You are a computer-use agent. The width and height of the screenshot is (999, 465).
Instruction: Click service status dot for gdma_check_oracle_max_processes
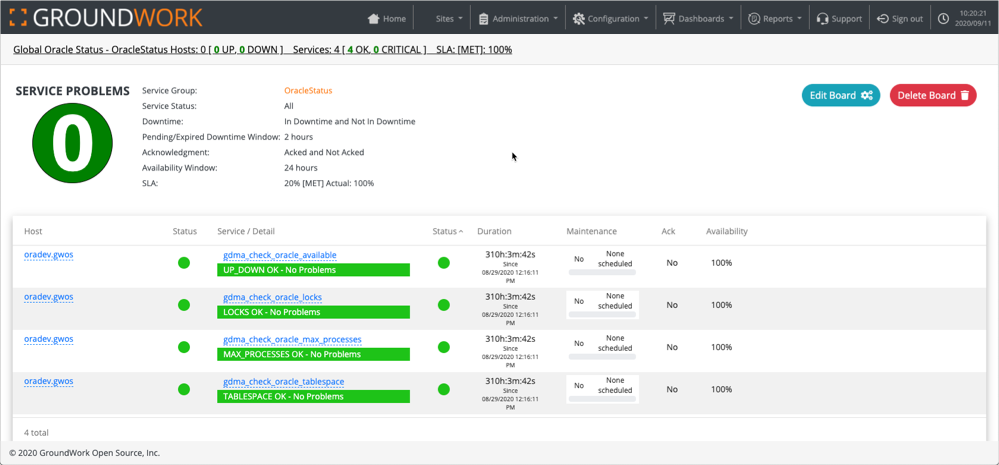[x=444, y=347]
